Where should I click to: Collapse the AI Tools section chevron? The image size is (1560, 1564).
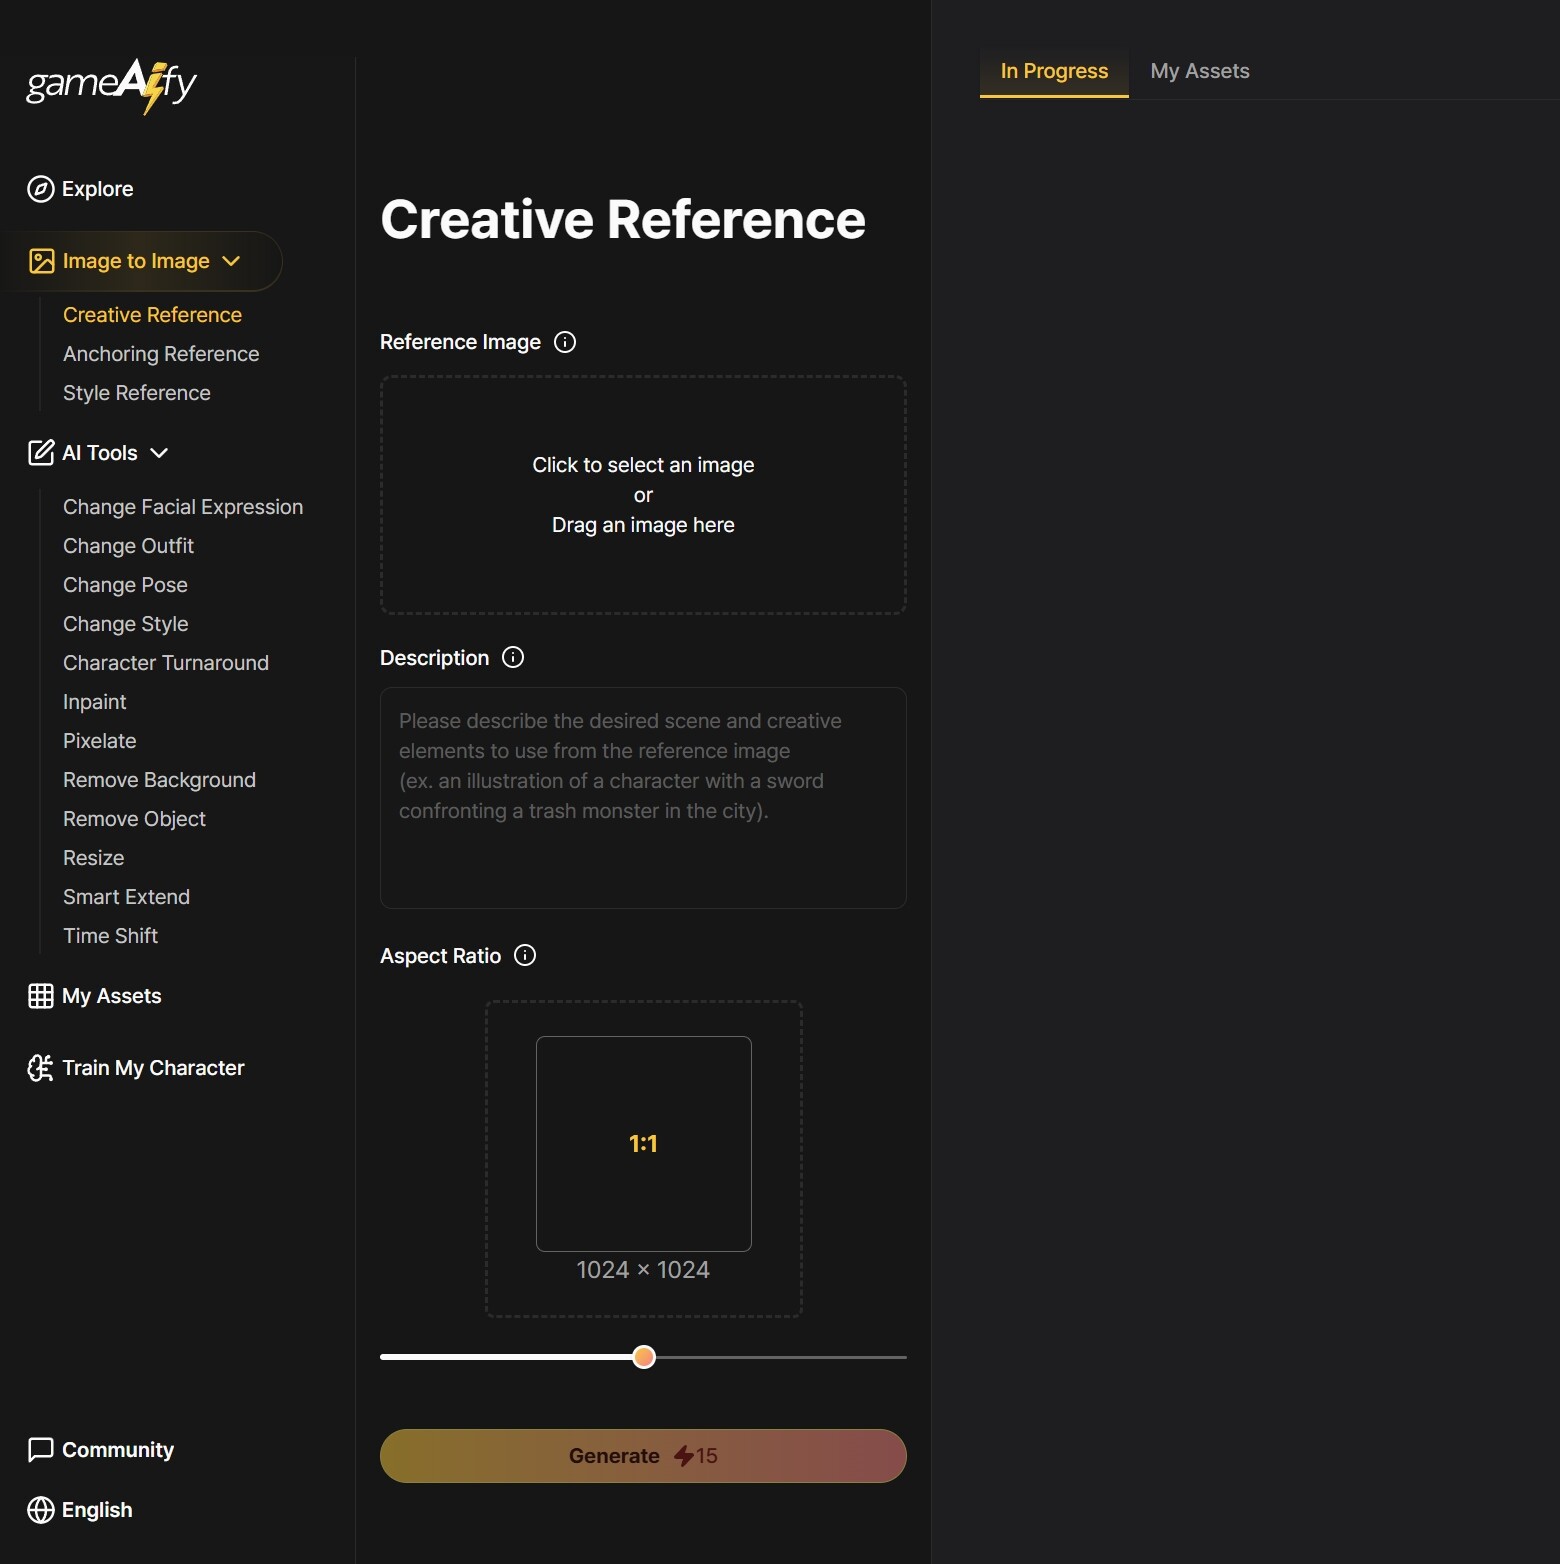click(159, 453)
